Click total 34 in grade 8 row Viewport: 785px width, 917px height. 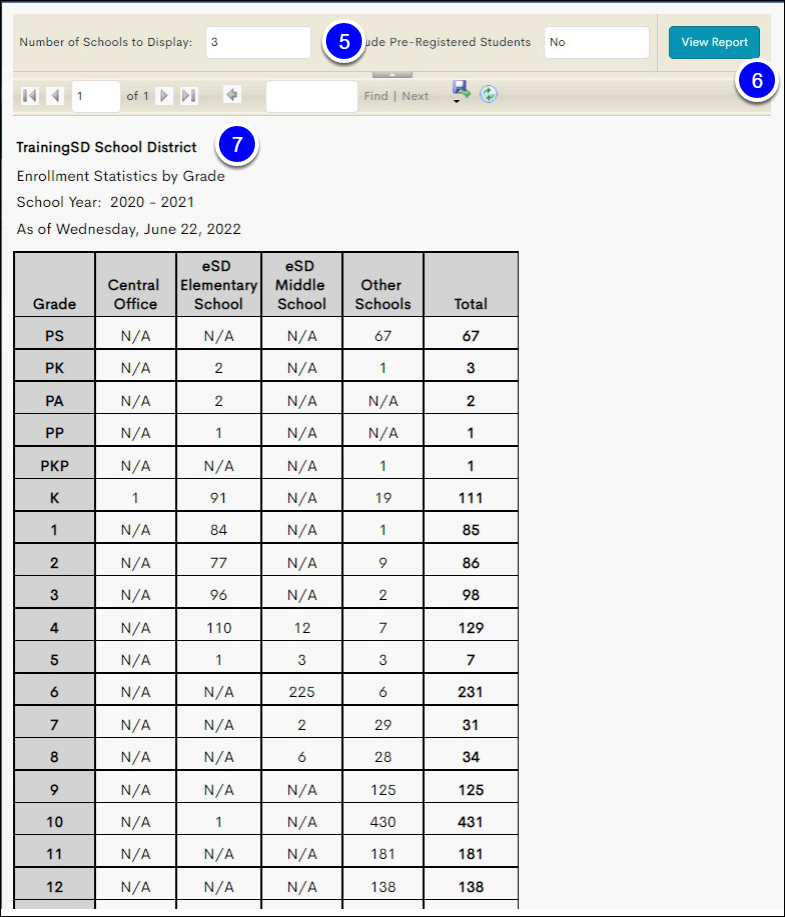click(x=471, y=757)
